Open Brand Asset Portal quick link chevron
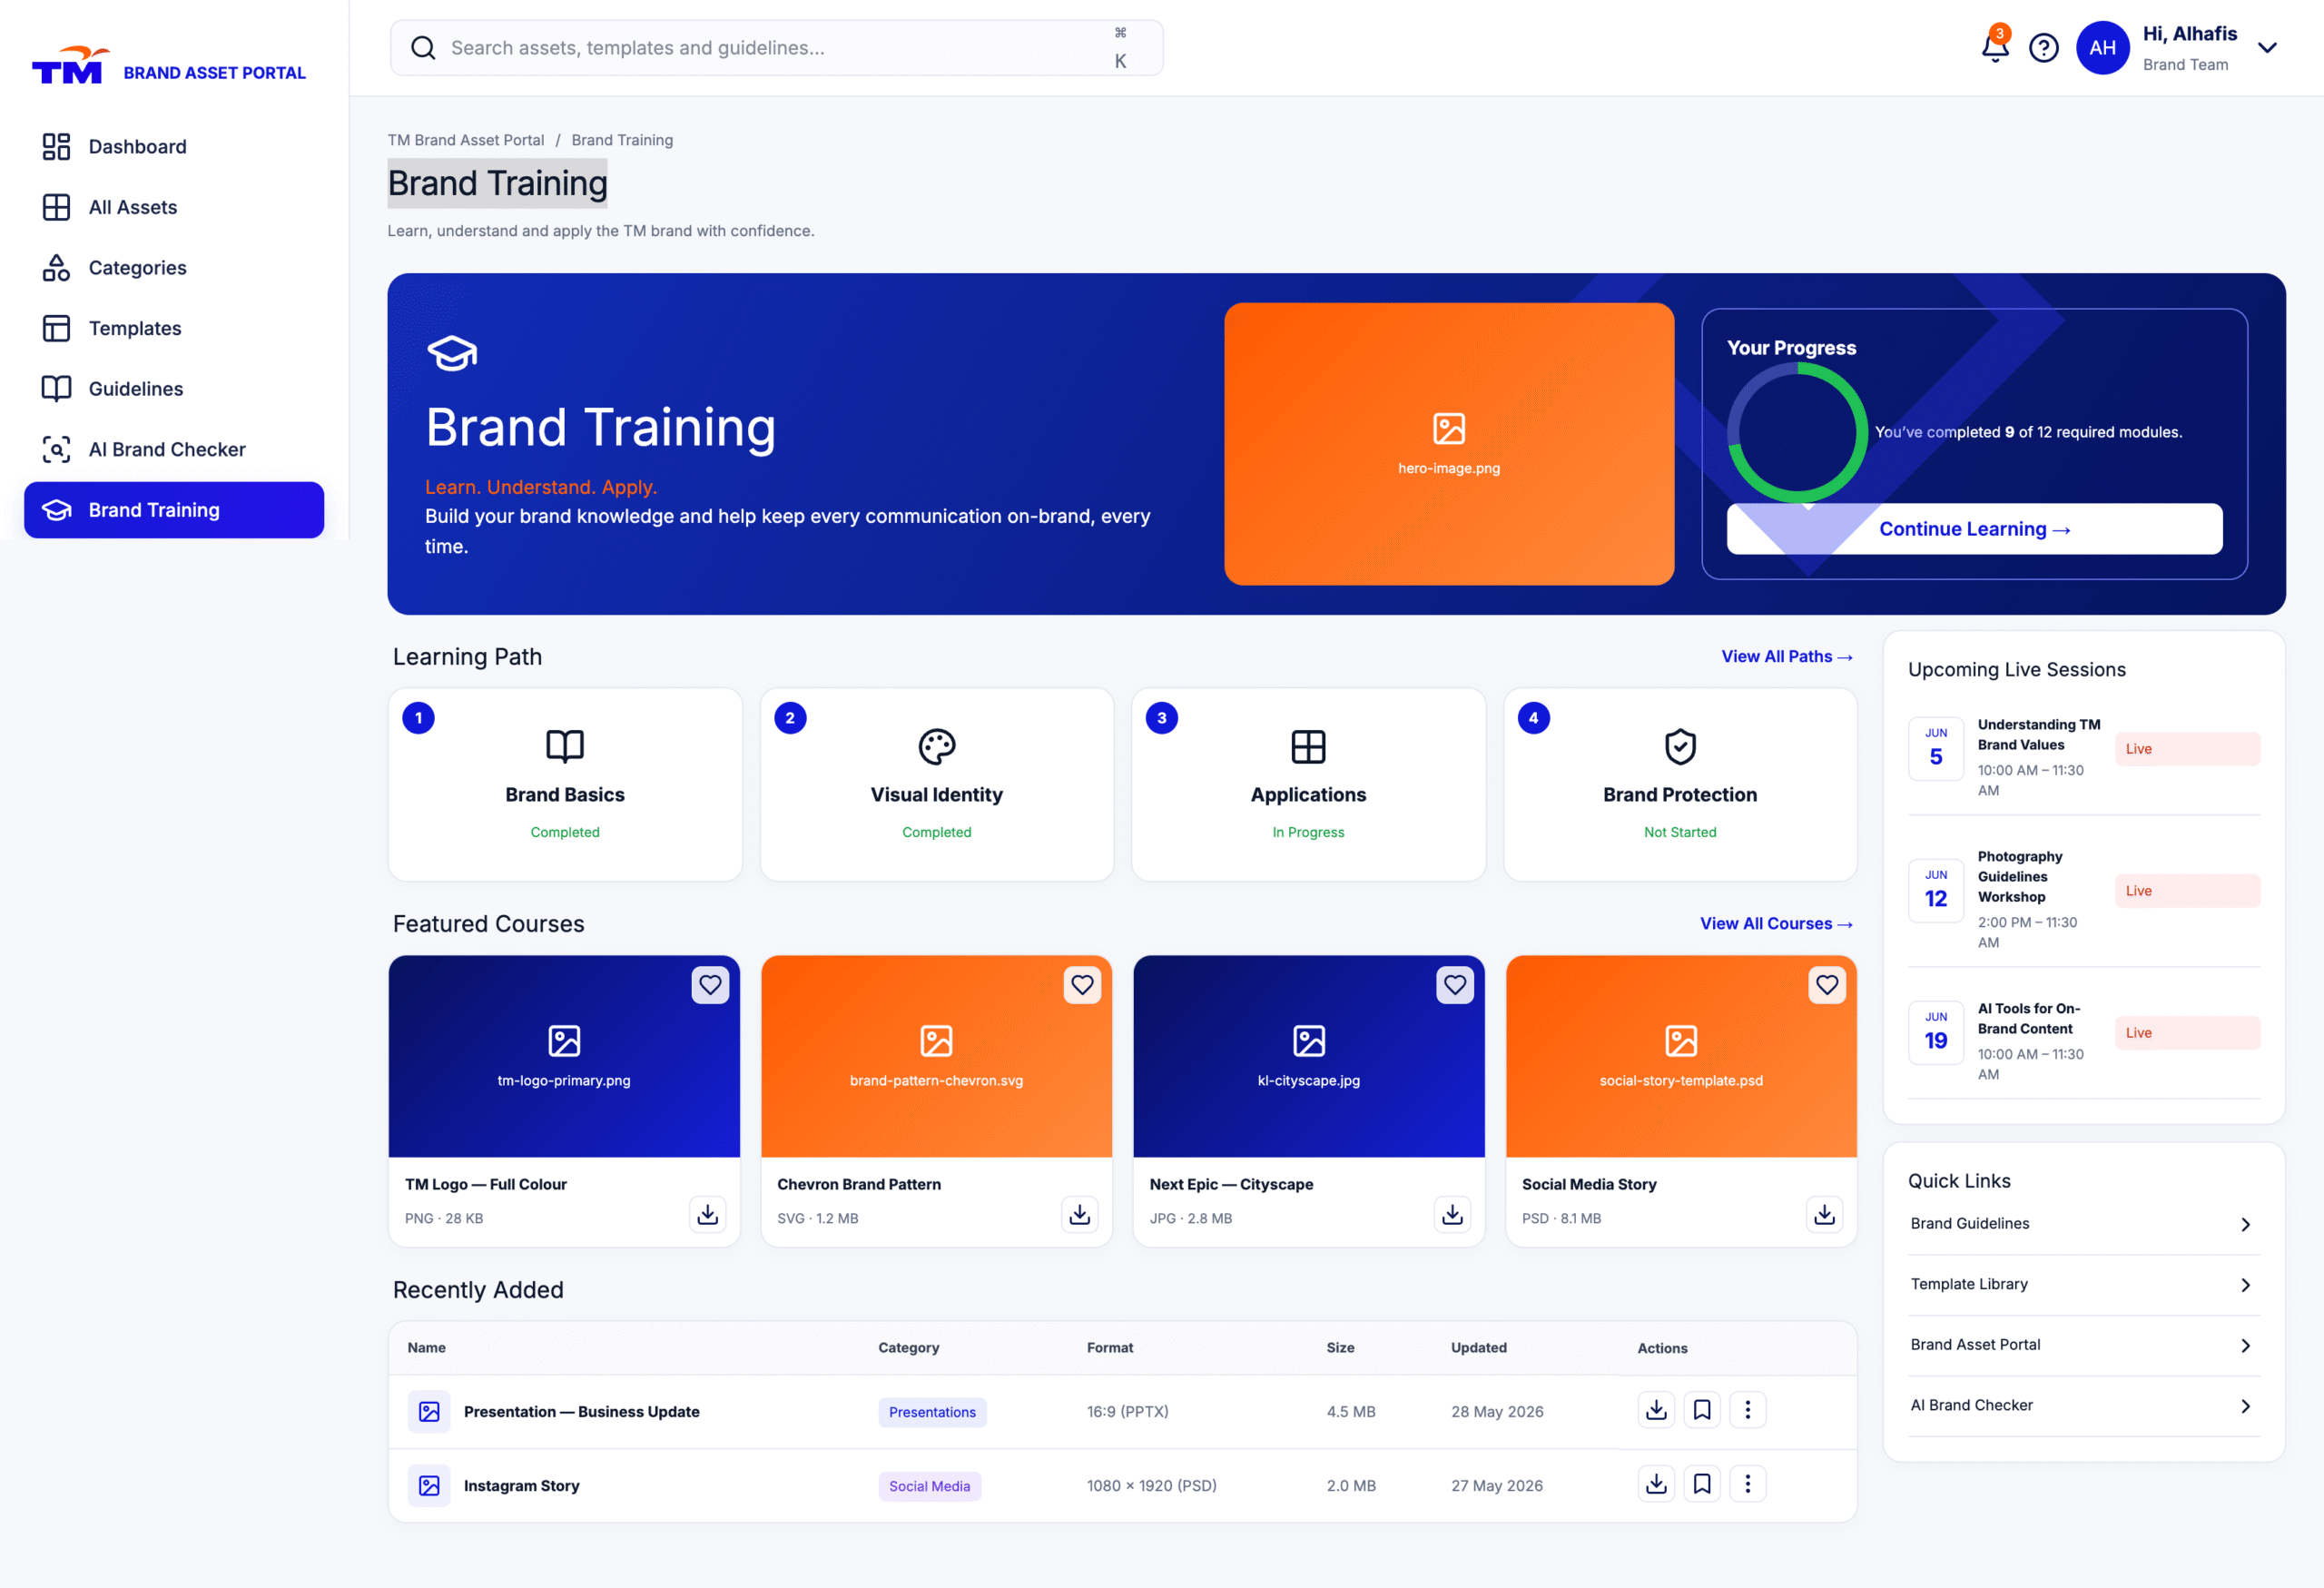This screenshot has height=1588, width=2324. click(2245, 1345)
